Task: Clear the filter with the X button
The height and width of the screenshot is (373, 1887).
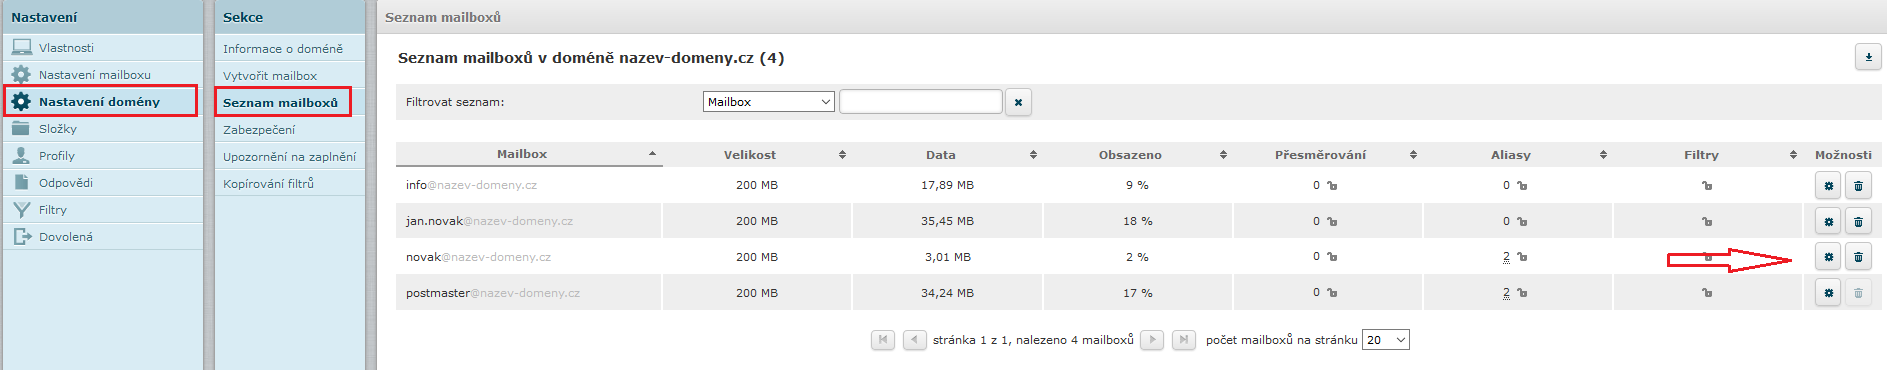Action: [x=1018, y=102]
